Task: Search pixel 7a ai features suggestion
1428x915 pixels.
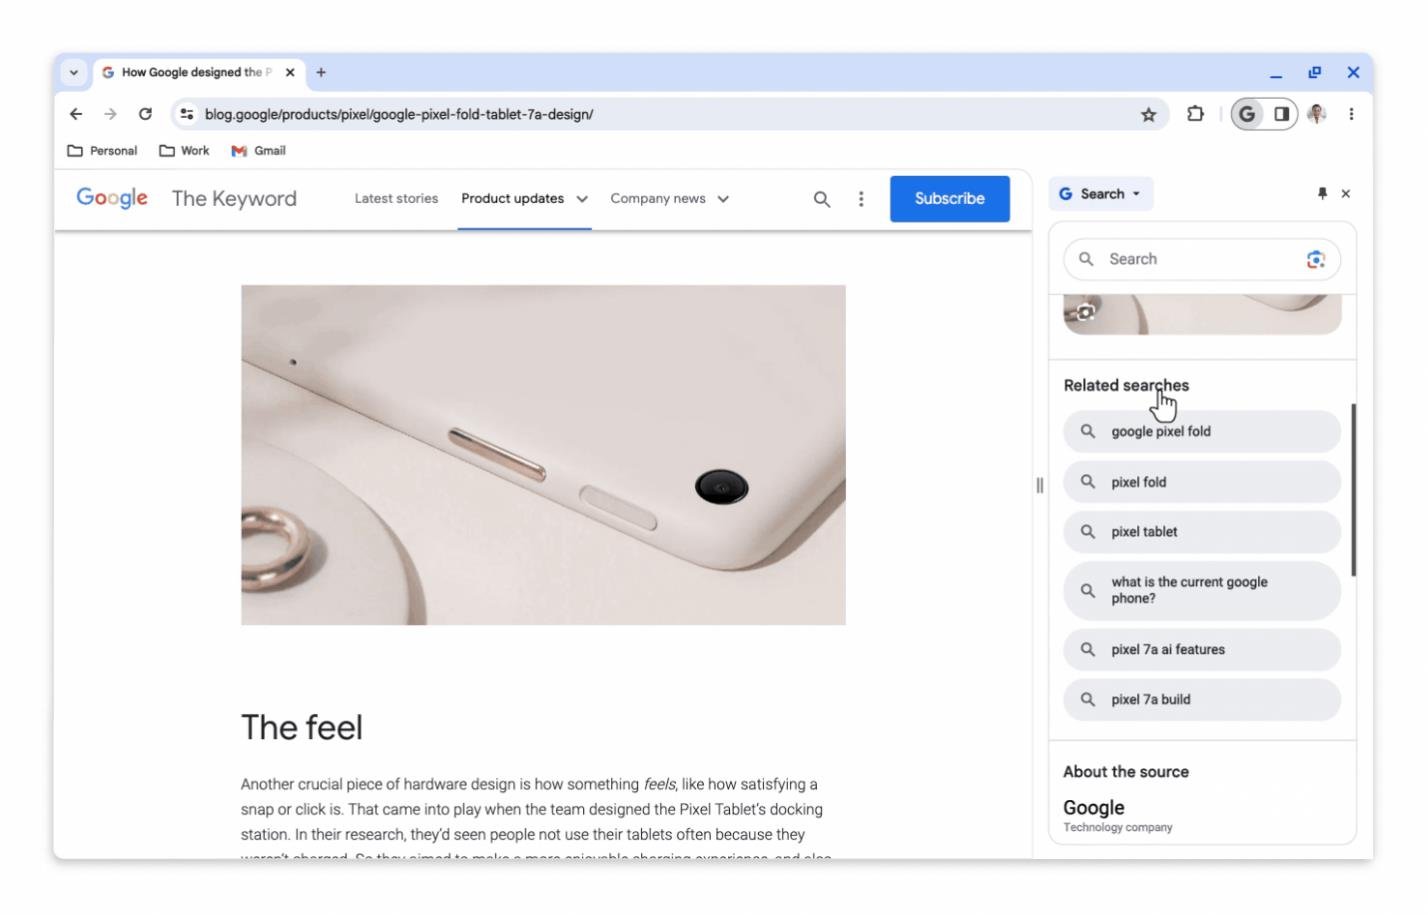Action: click(1202, 649)
